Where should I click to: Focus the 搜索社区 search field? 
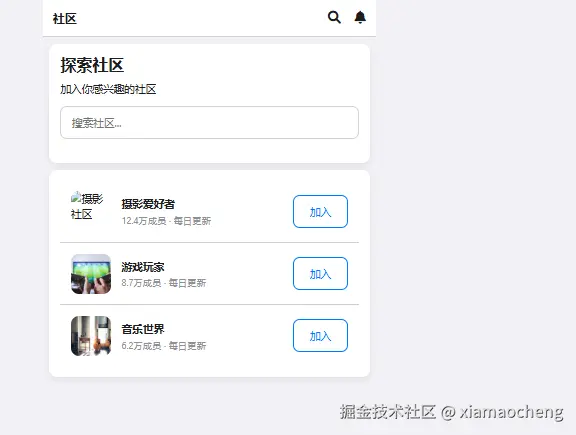[x=209, y=123]
